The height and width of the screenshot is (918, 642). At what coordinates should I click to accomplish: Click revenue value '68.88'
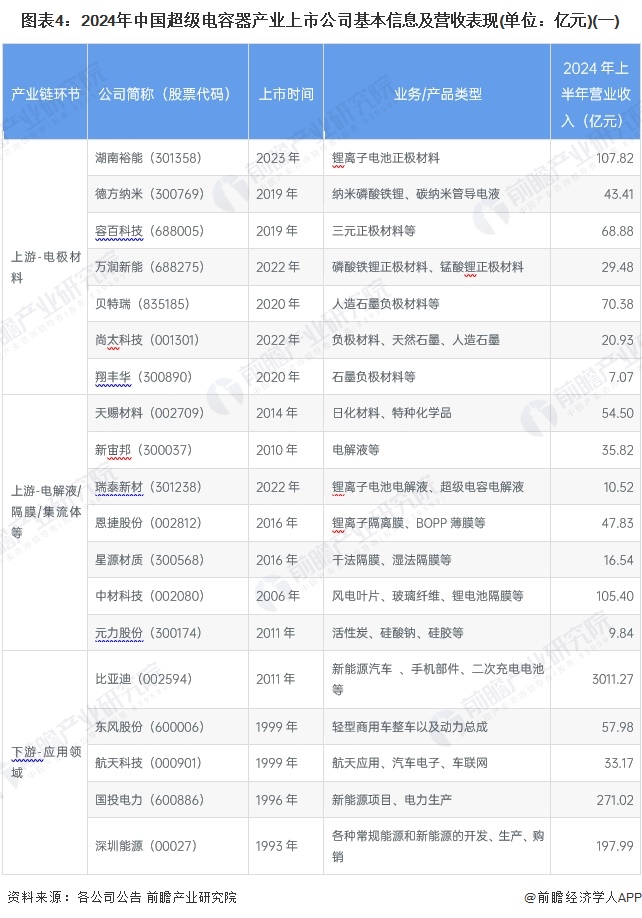tap(617, 231)
